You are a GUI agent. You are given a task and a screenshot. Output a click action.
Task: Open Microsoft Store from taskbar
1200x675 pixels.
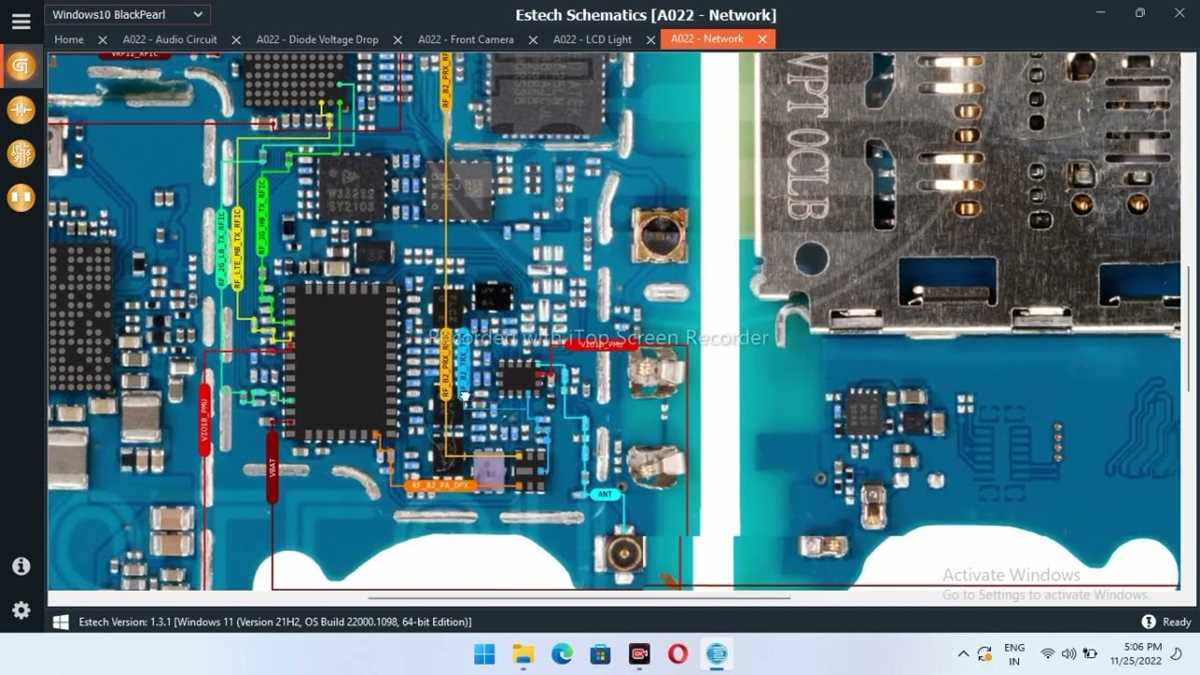pos(600,654)
